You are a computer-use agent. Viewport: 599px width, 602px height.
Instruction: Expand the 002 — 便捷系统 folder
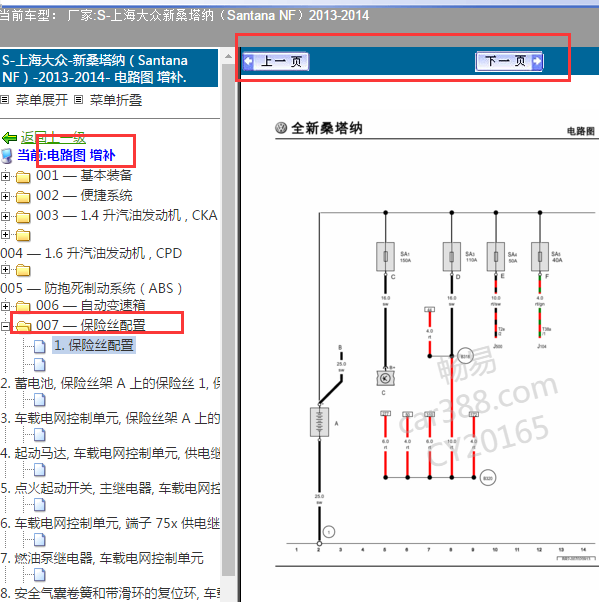pyautogui.click(x=5, y=196)
